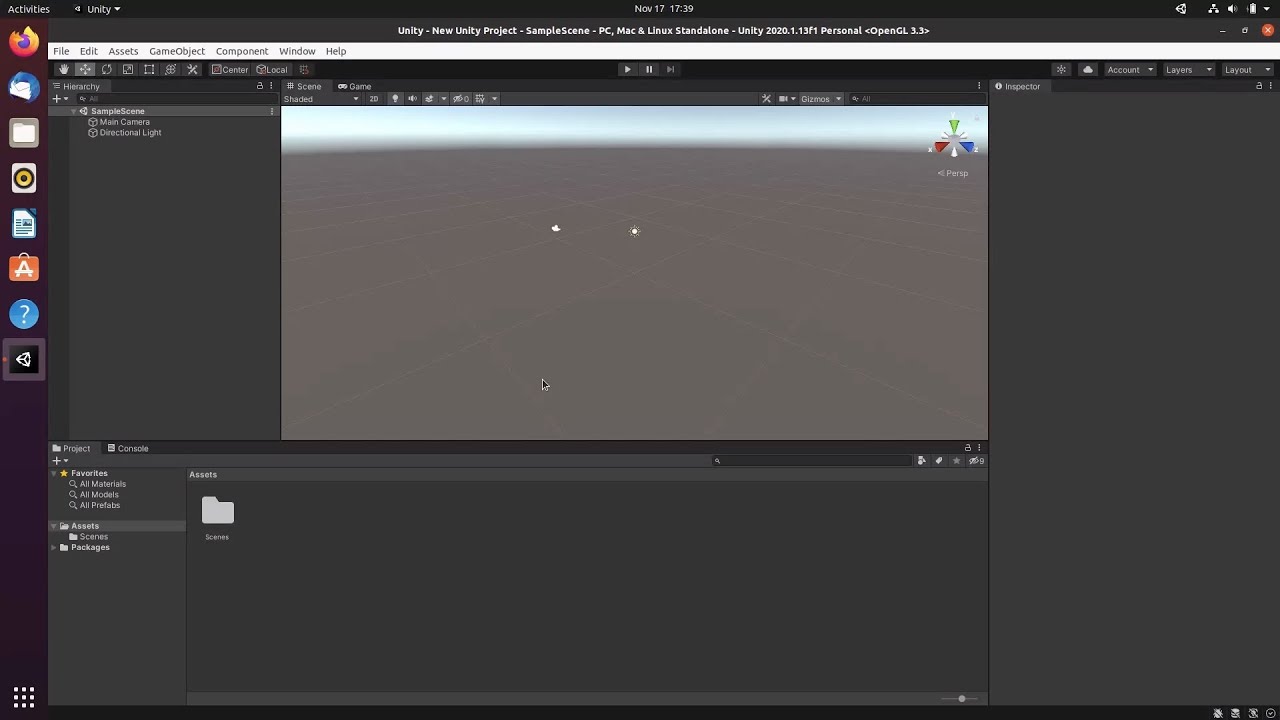Select the Project tab
This screenshot has height=720, width=1280.
pos(72,448)
